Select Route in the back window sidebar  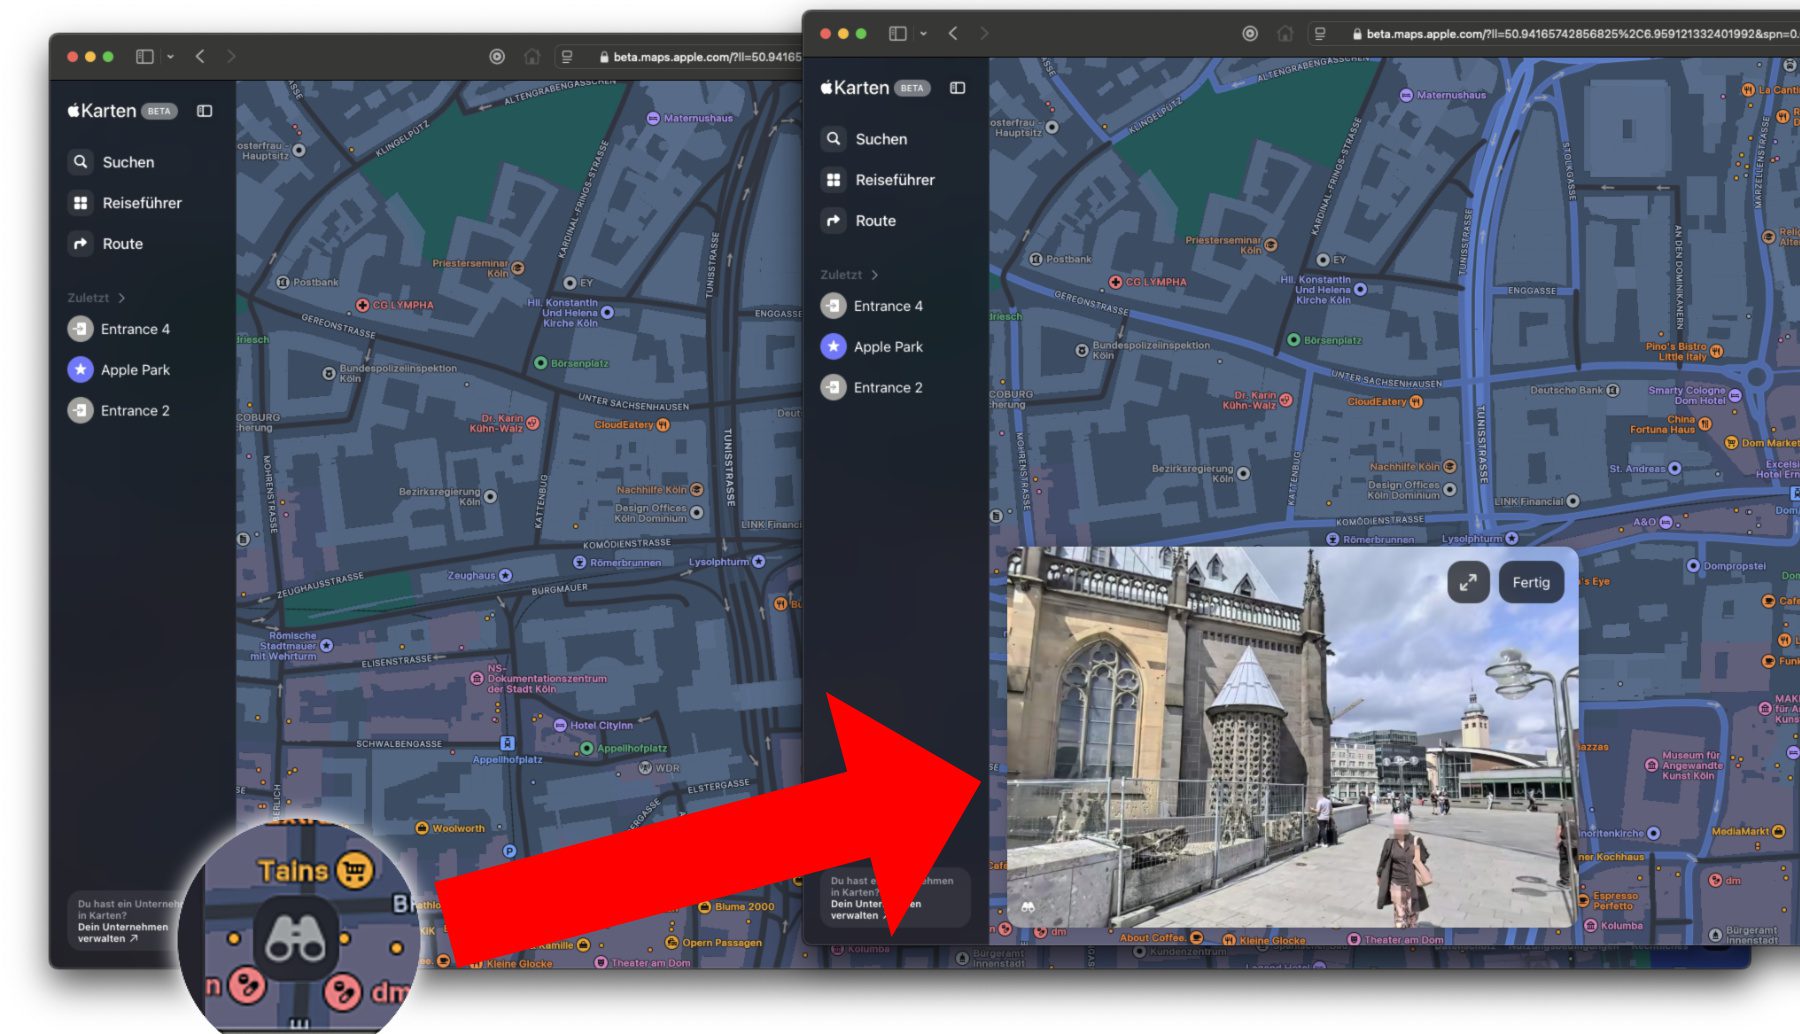click(122, 244)
